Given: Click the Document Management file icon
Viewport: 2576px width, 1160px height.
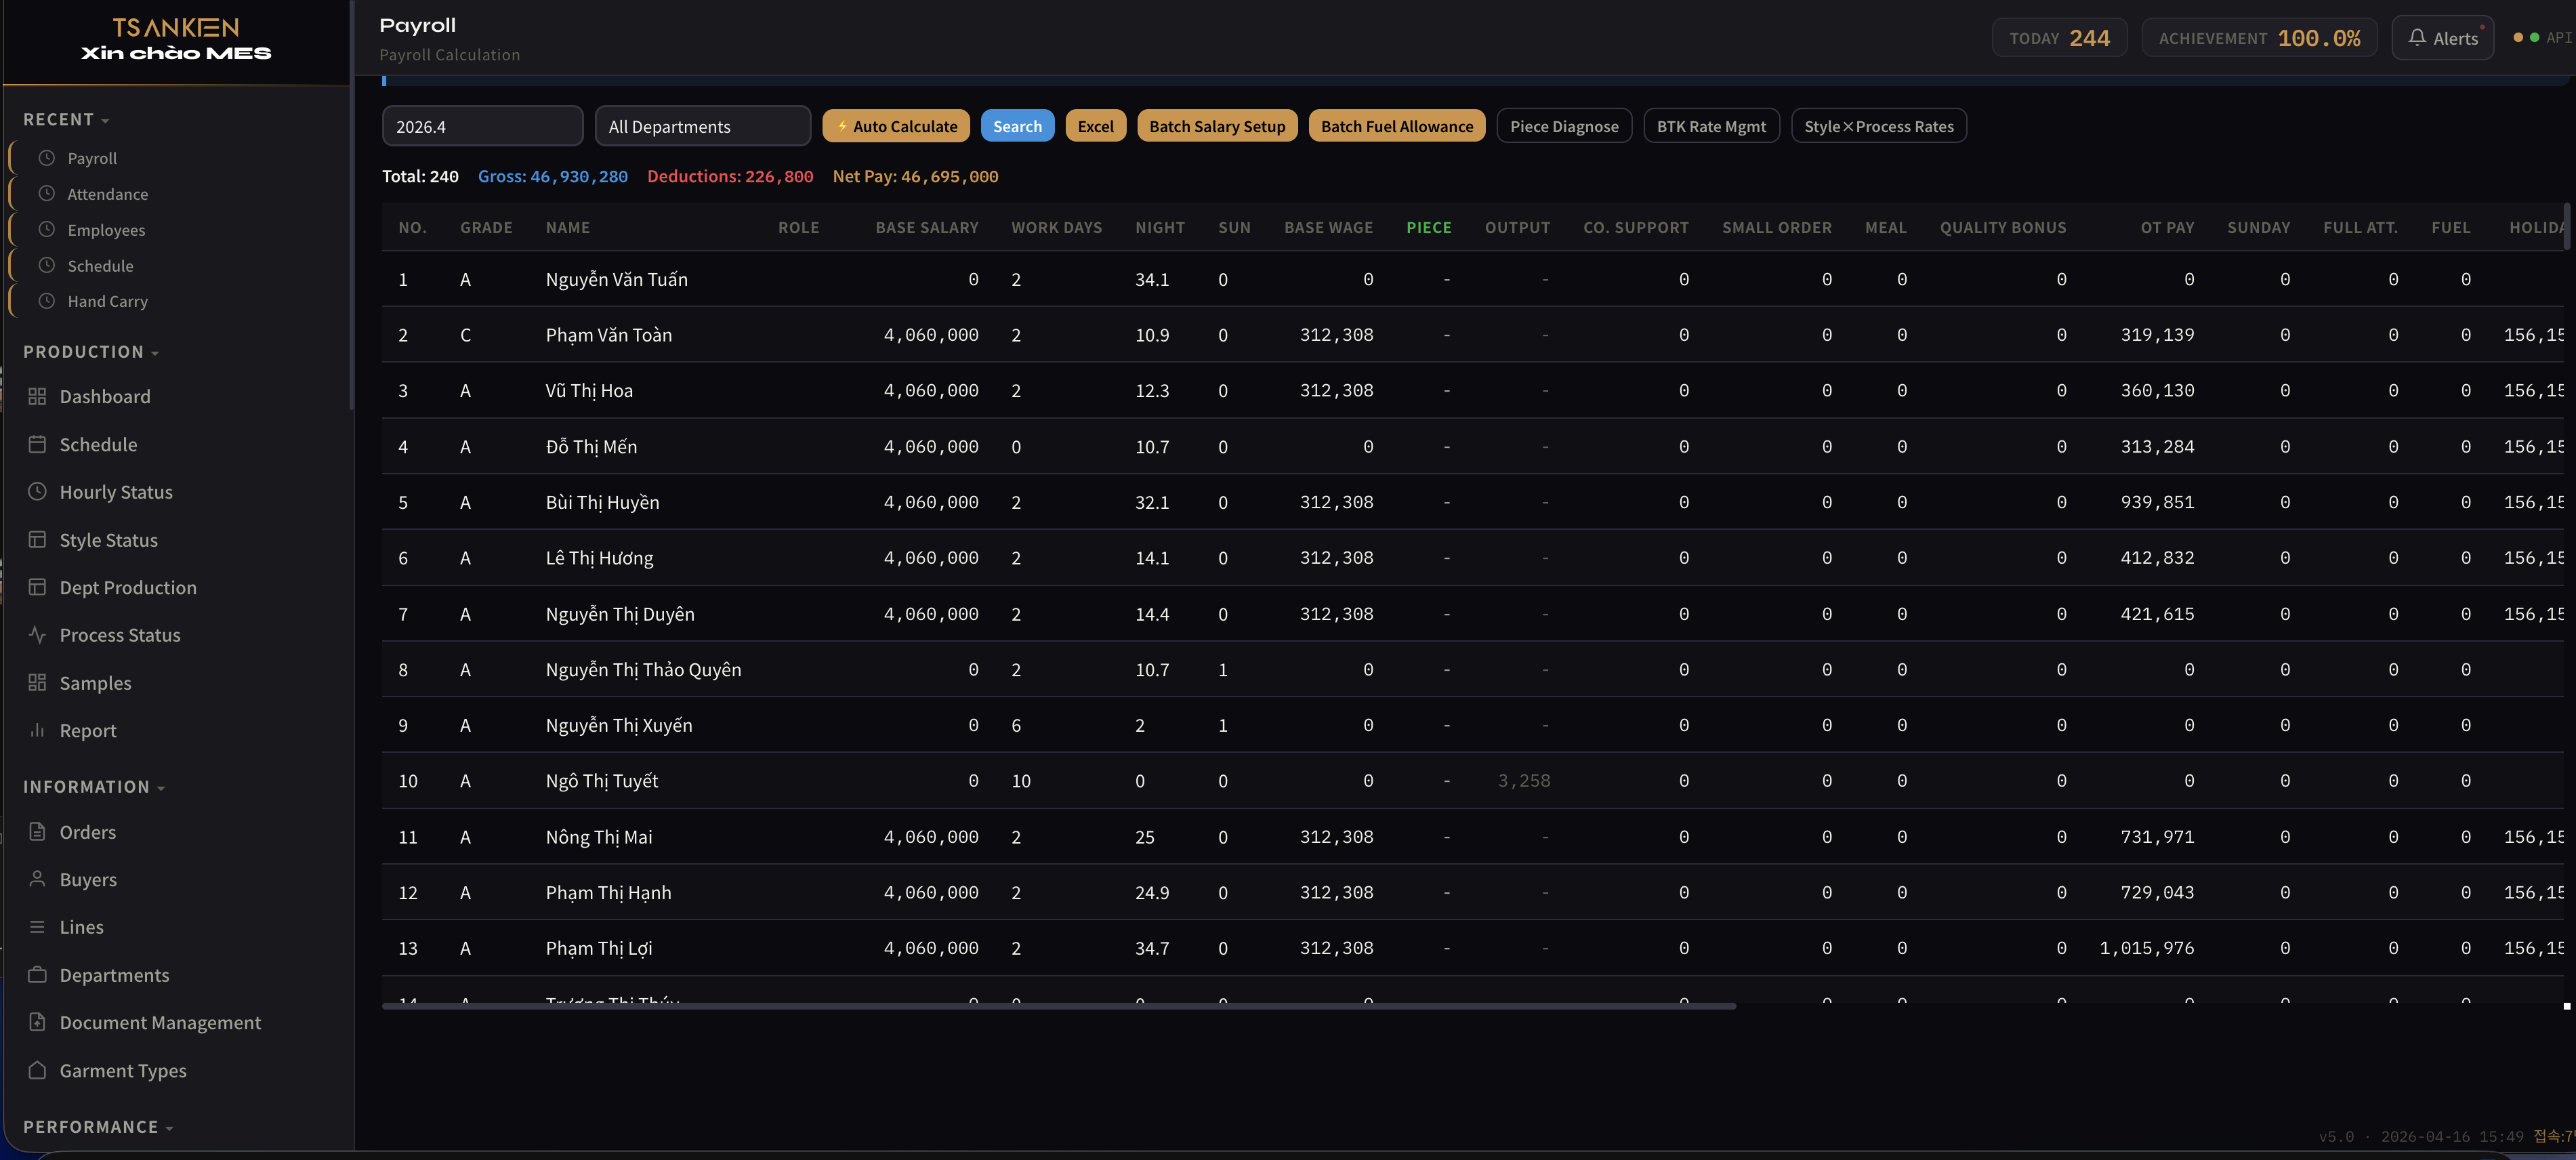Looking at the screenshot, I should pos(37,1022).
